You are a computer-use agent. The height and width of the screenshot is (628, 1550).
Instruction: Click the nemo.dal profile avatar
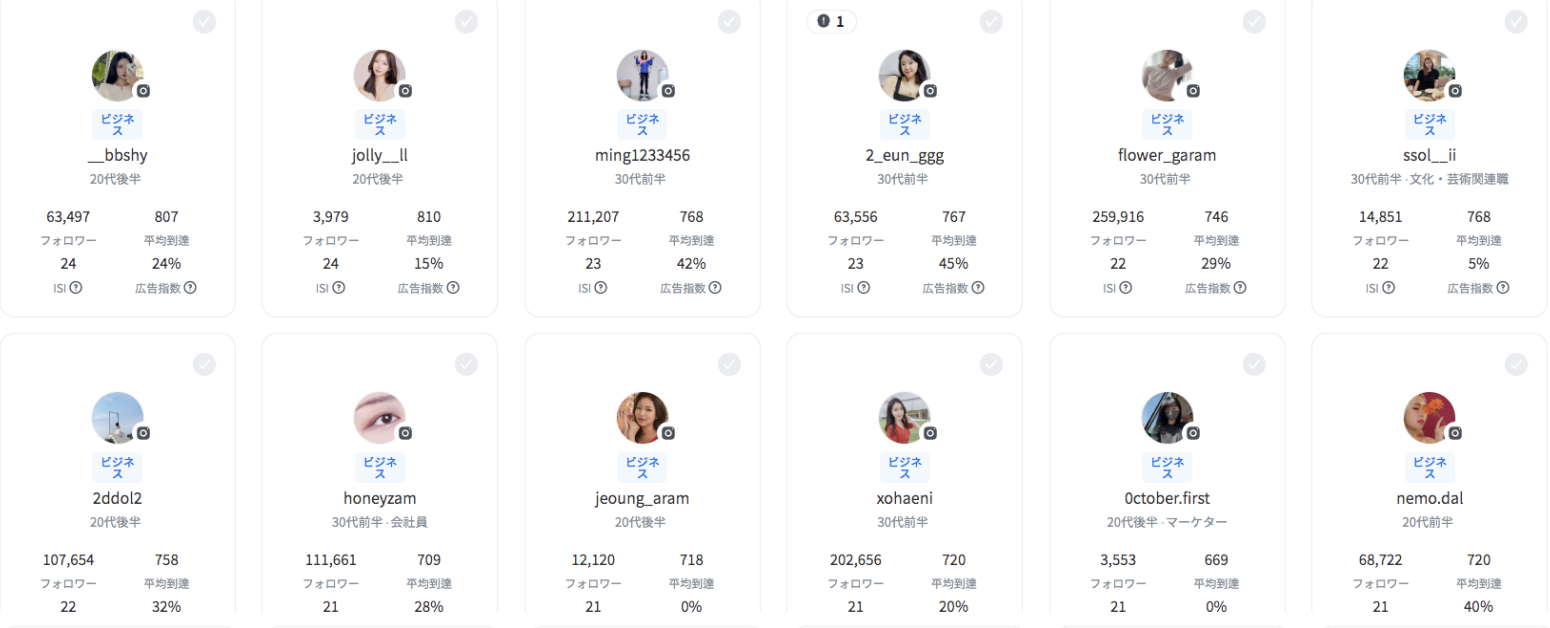(1429, 418)
